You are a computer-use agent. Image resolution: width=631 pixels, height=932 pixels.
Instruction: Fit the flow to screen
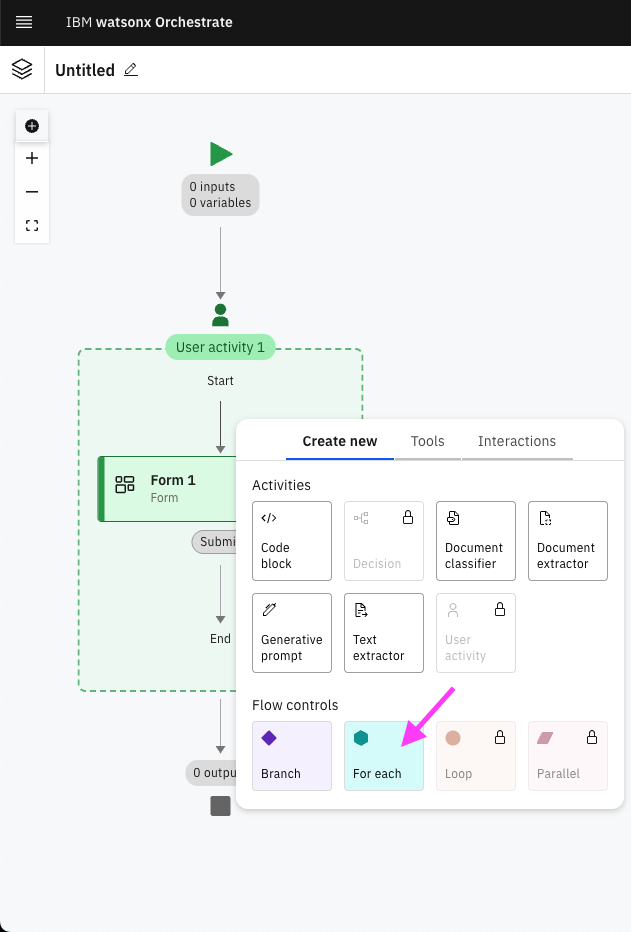coord(32,226)
